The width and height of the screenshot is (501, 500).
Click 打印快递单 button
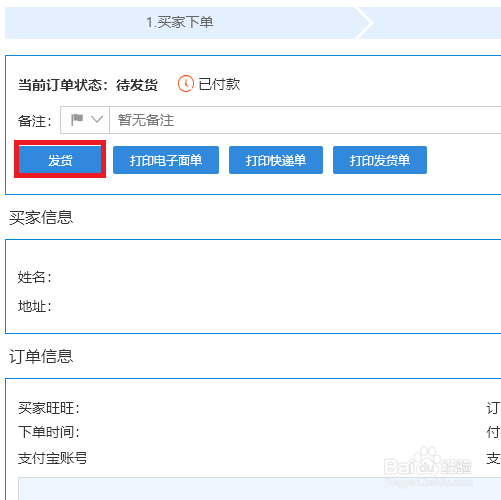(276, 160)
